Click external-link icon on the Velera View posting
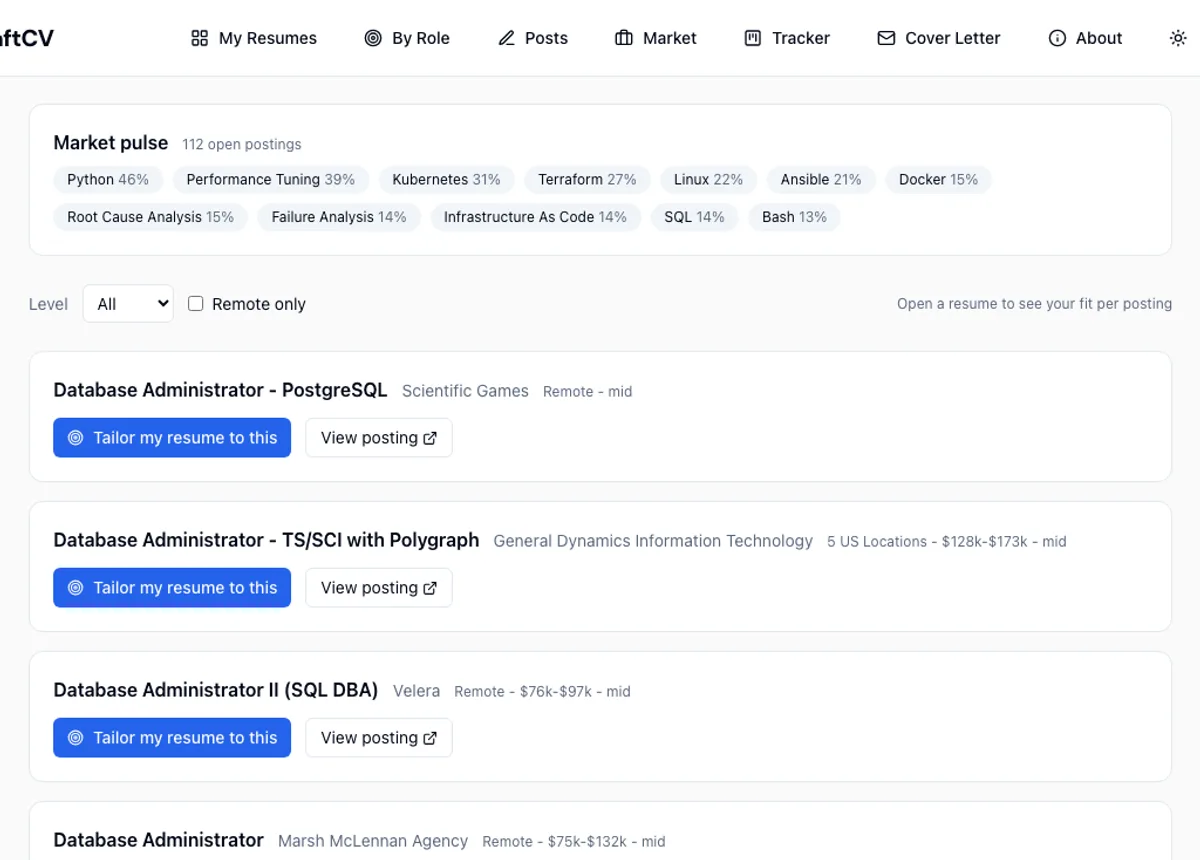The width and height of the screenshot is (1200, 860). [430, 738]
